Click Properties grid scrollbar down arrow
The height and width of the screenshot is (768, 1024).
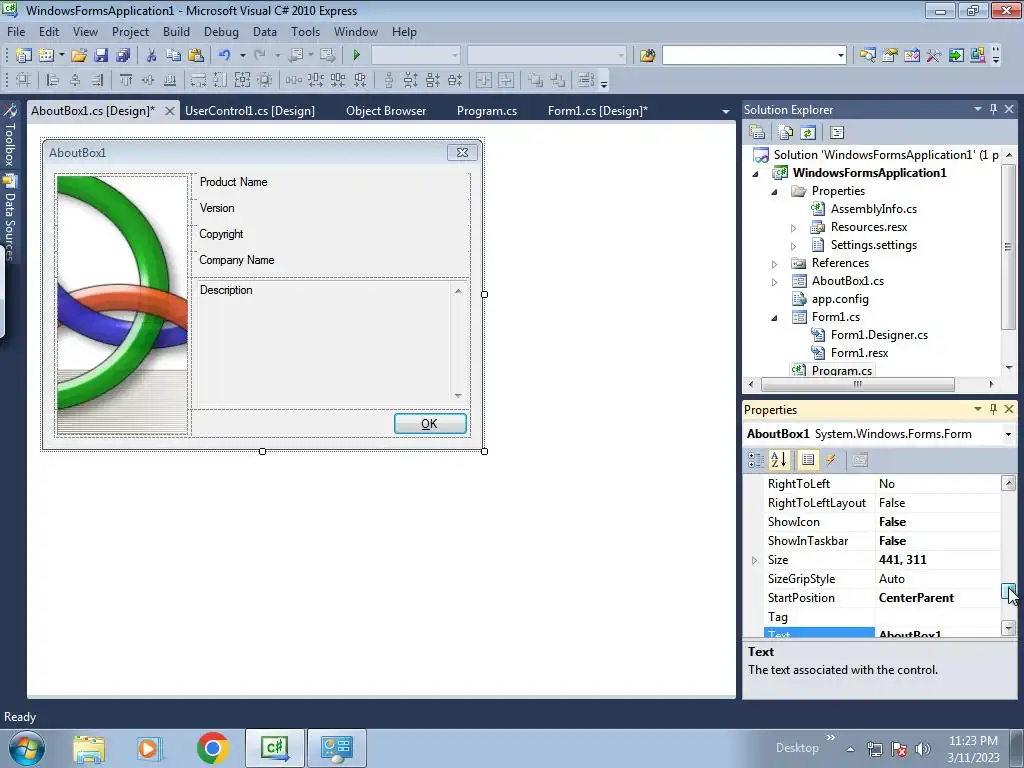point(1008,628)
